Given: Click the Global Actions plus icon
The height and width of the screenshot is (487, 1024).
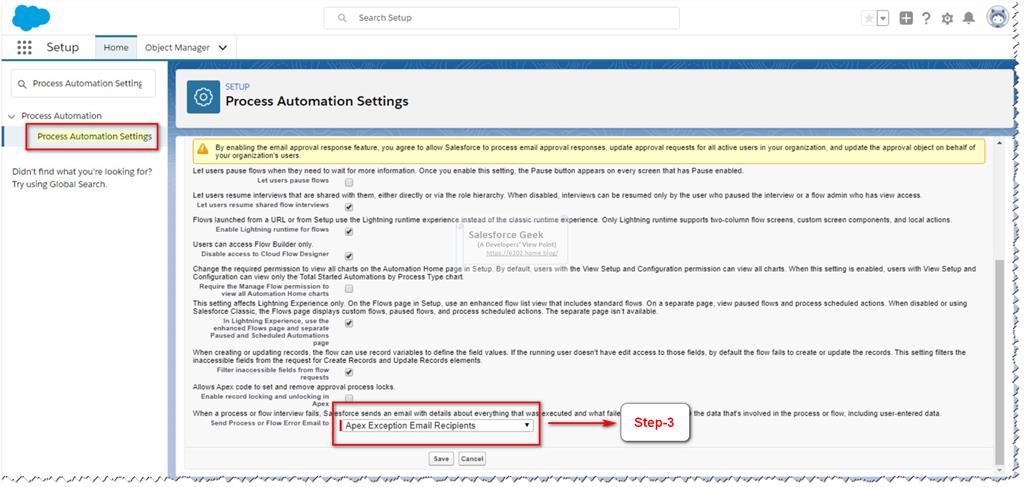Looking at the screenshot, I should (x=906, y=18).
